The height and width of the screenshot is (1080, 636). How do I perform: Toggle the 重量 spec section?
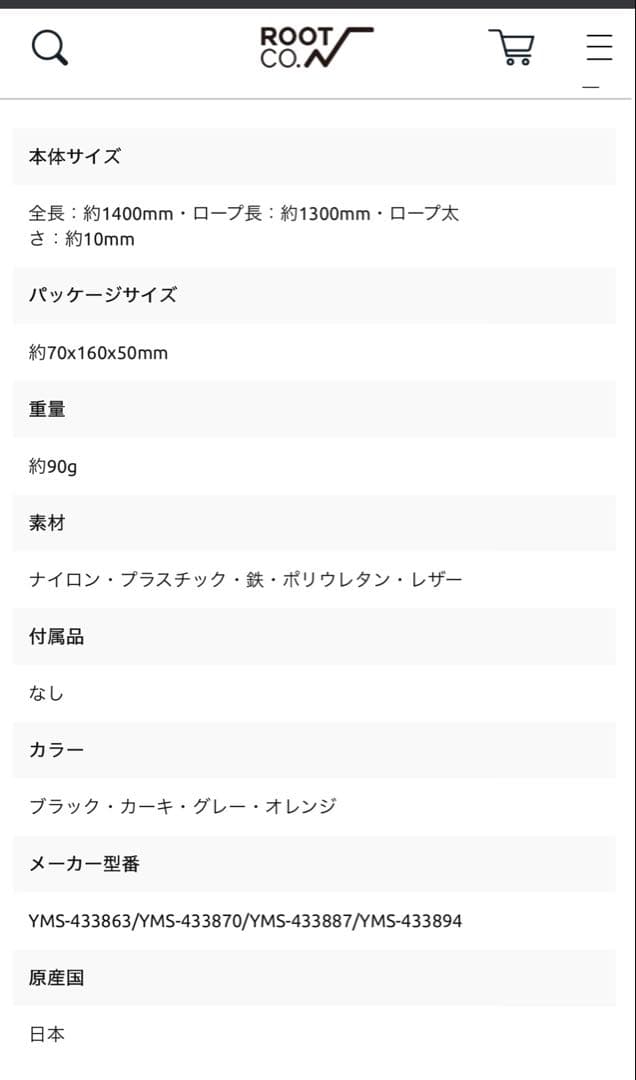point(318,409)
